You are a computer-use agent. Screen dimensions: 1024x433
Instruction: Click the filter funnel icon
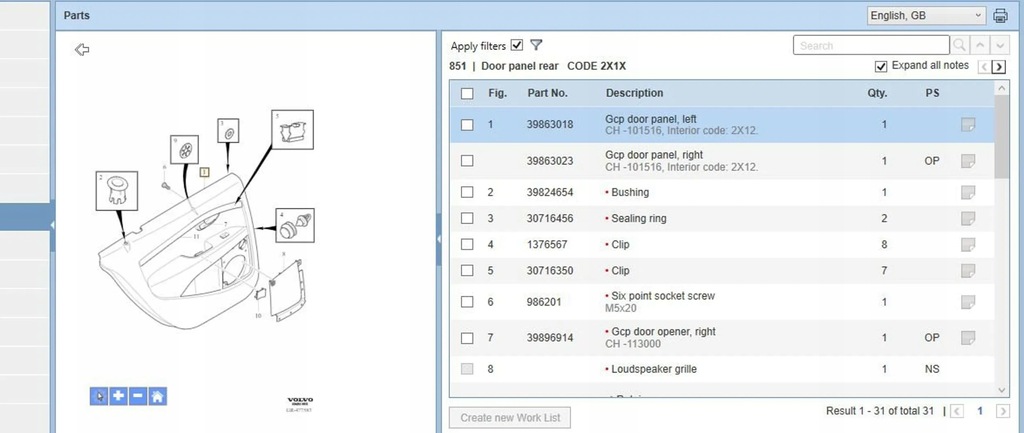pos(536,45)
